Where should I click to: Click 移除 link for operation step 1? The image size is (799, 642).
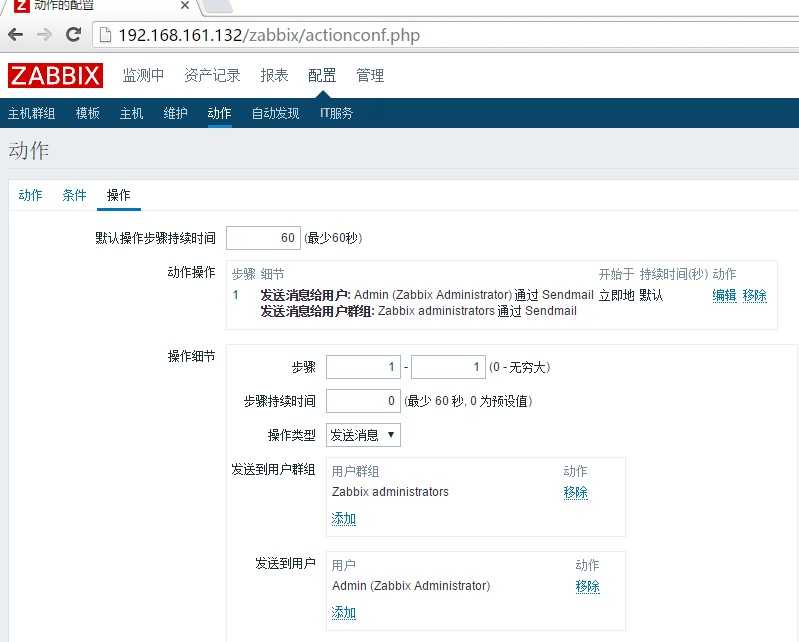pos(755,295)
